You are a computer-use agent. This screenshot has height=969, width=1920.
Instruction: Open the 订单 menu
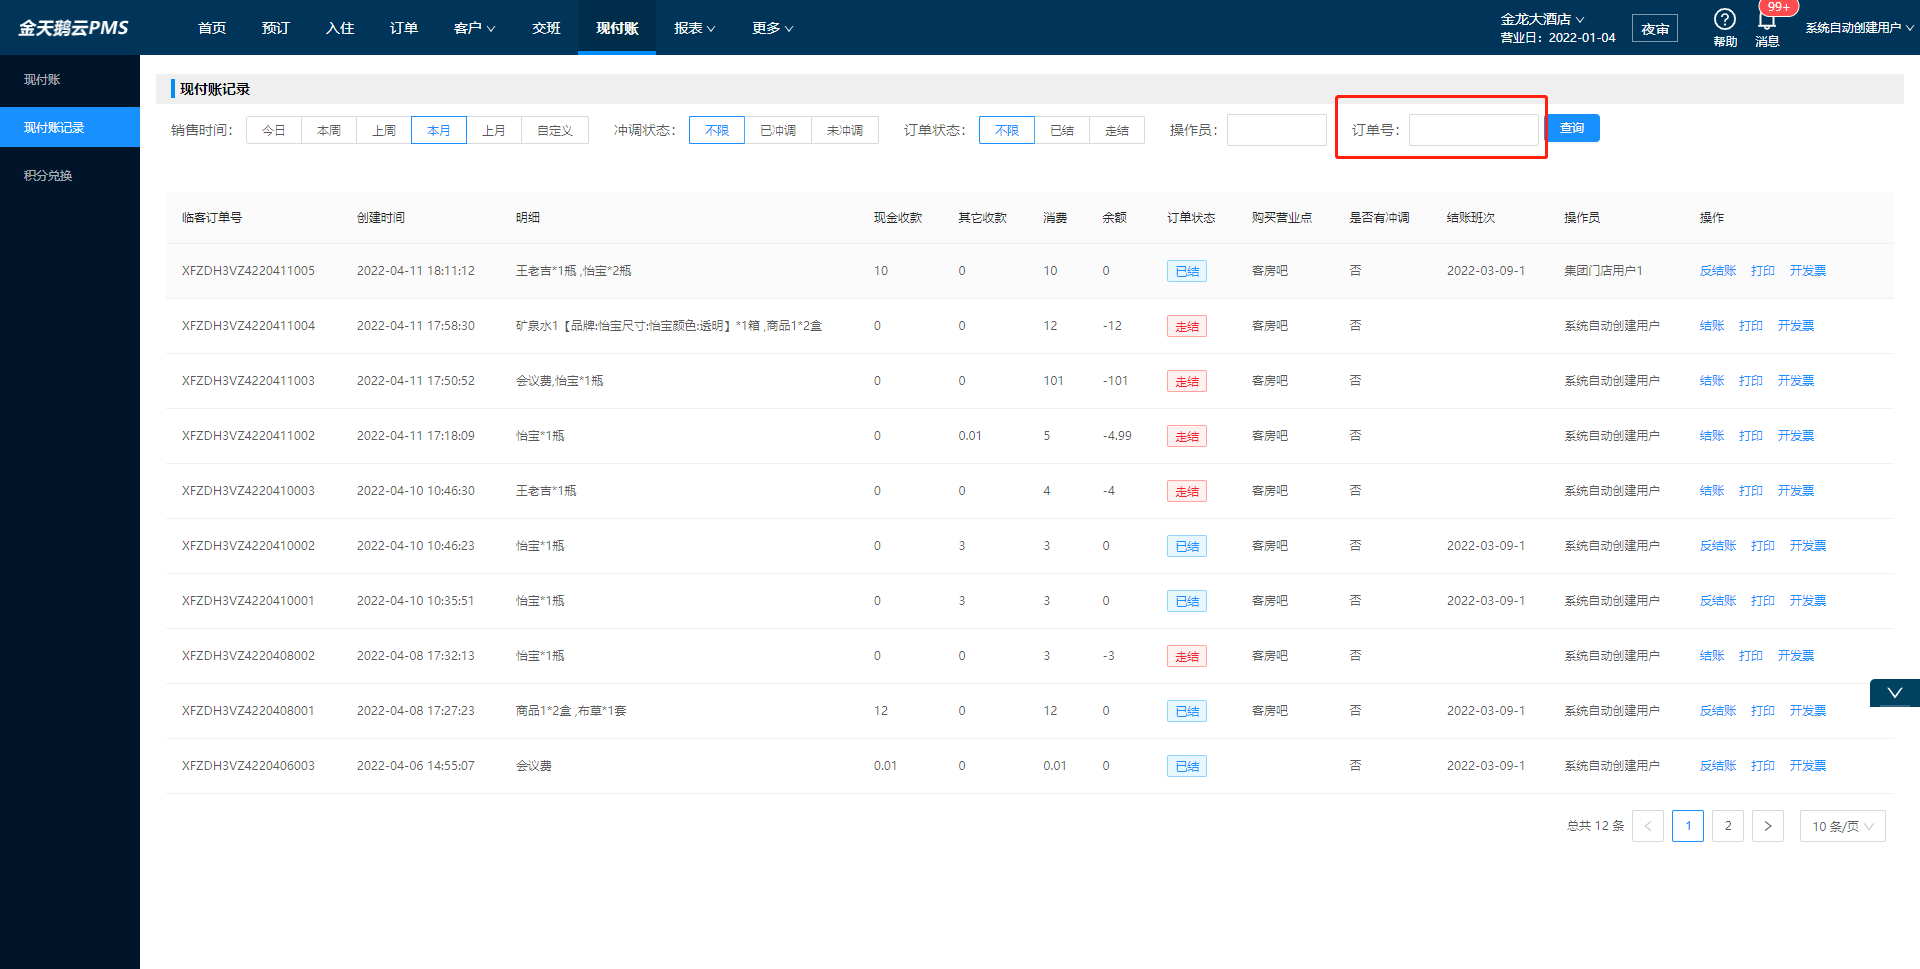(x=404, y=28)
